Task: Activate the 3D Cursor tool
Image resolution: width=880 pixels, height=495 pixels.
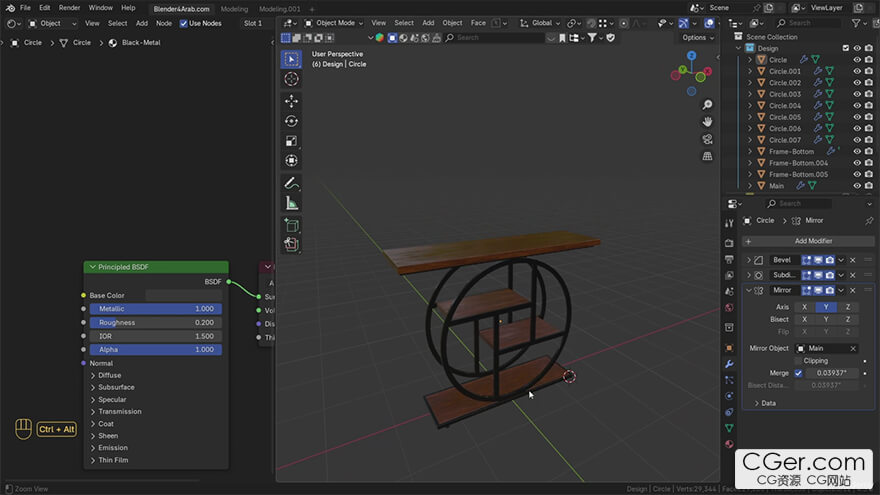Action: pyautogui.click(x=291, y=79)
